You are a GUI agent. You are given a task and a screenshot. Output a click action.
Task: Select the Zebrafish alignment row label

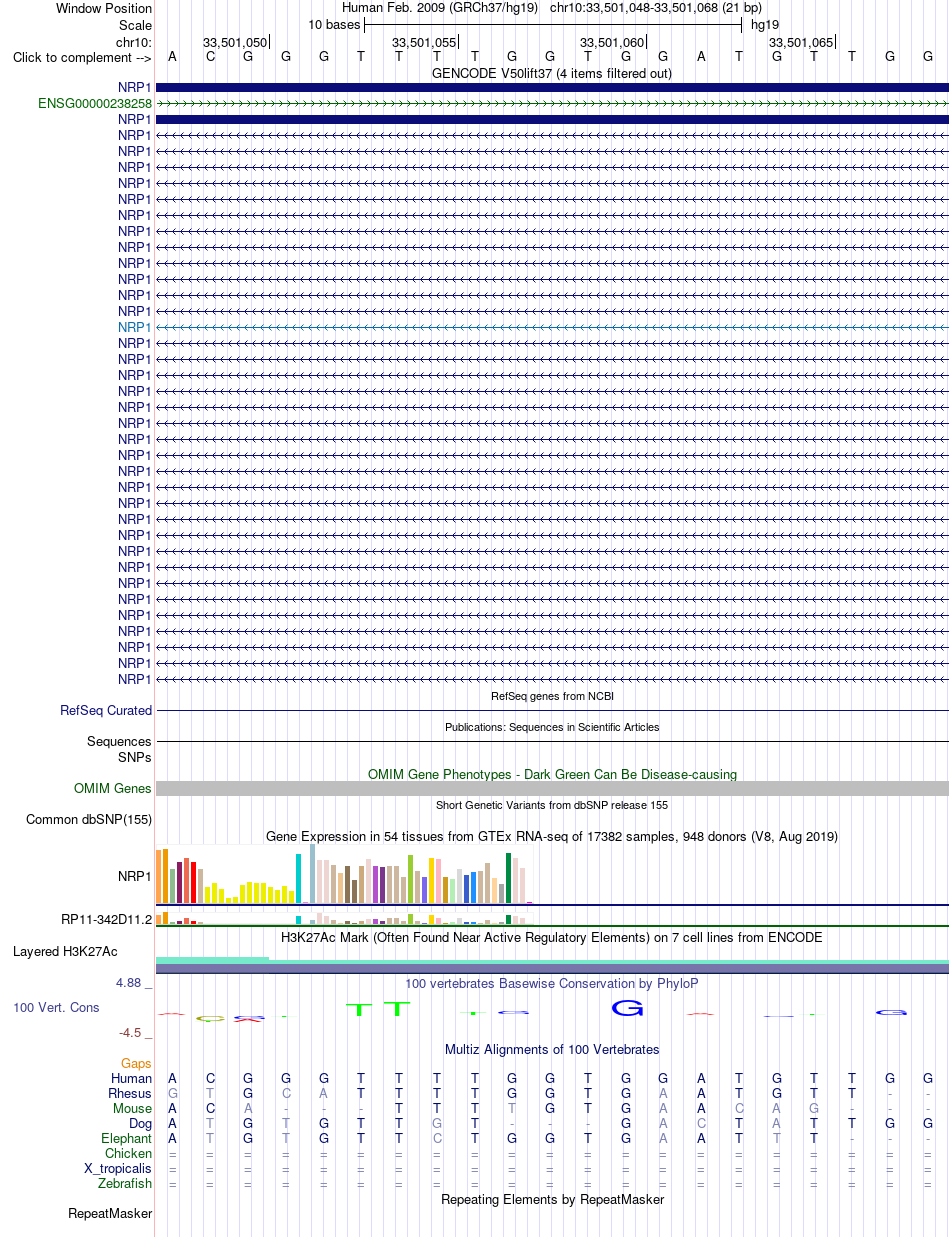(x=125, y=1183)
